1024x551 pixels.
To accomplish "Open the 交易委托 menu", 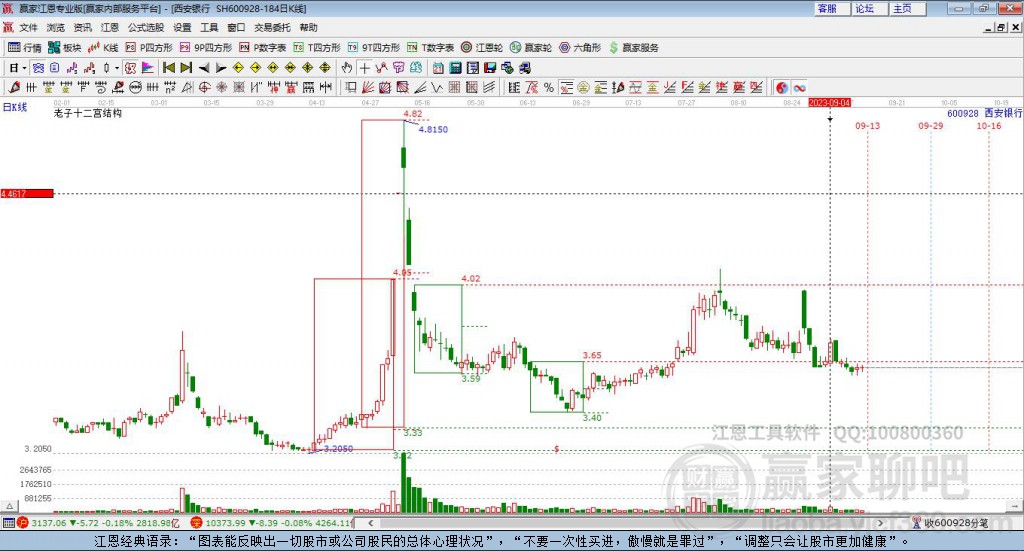I will pyautogui.click(x=272, y=27).
